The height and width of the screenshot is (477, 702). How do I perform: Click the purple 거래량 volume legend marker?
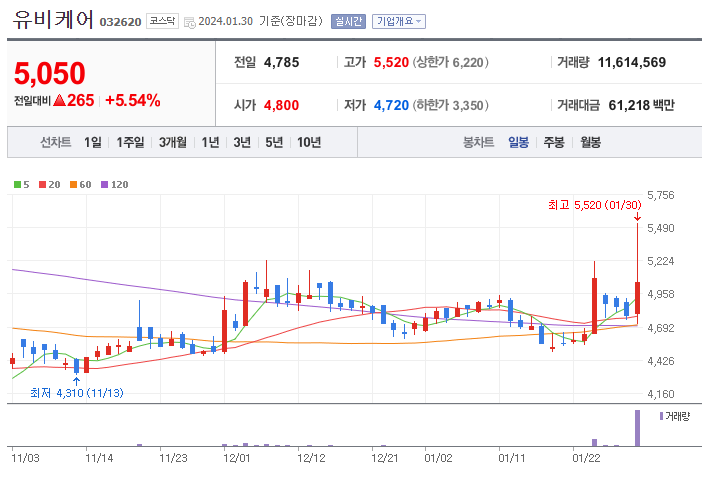(661, 416)
